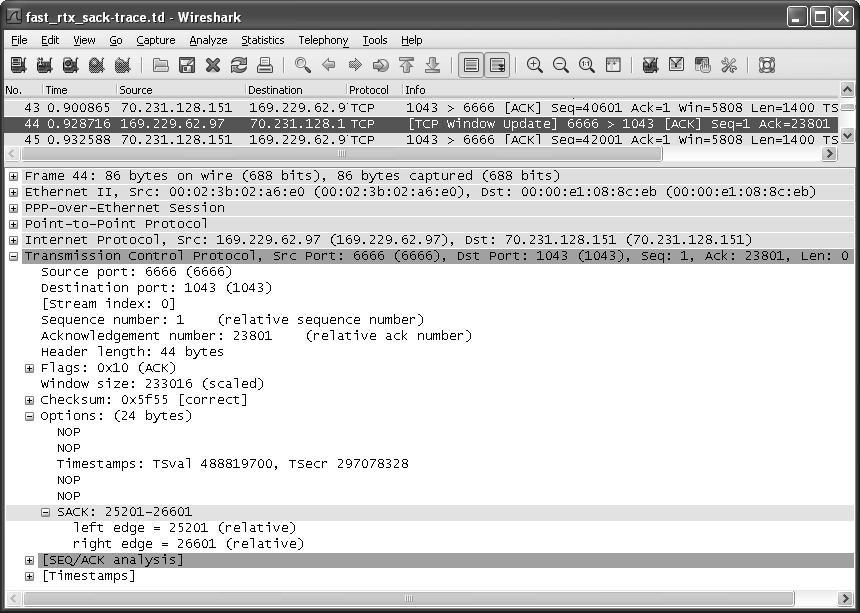Expand the Frame 44 tree node
Viewport: 860px width, 613px height.
point(13,176)
